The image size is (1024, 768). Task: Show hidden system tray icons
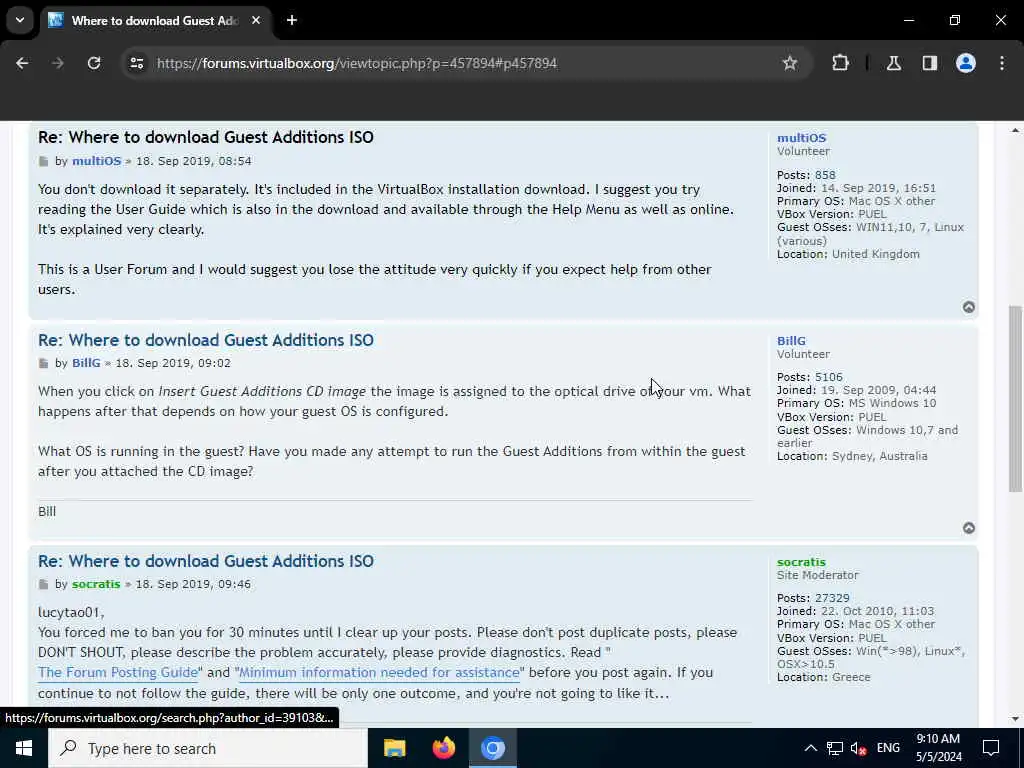[810, 748]
